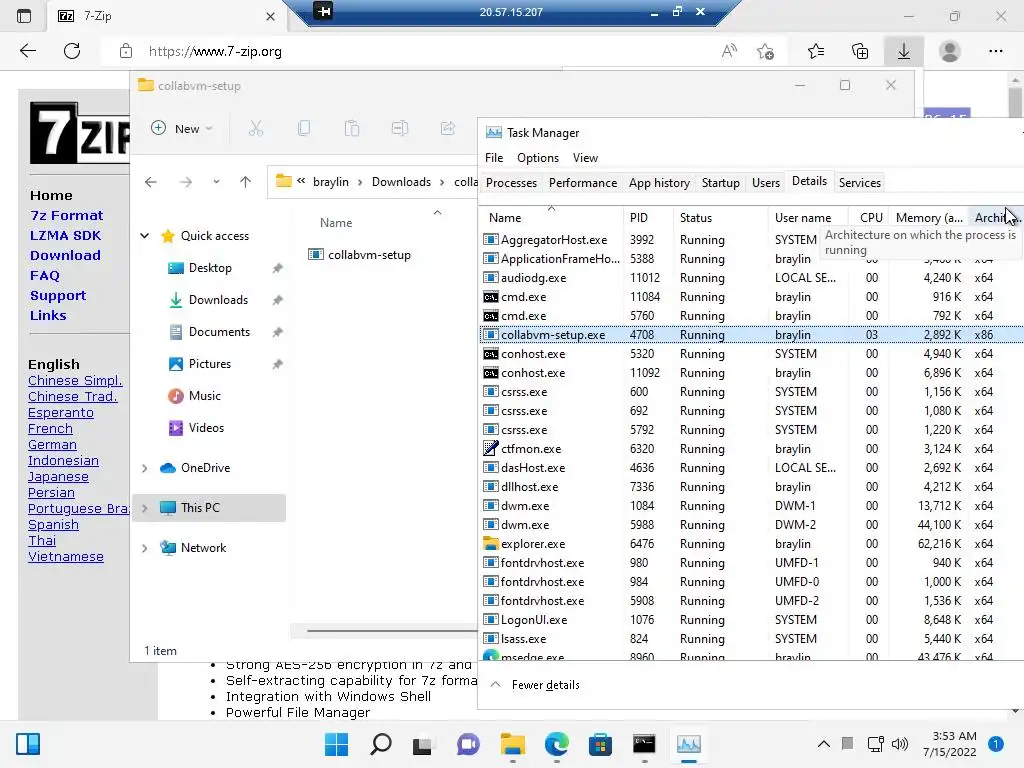Switch to the Startup tab
1024x768 pixels.
[720, 183]
